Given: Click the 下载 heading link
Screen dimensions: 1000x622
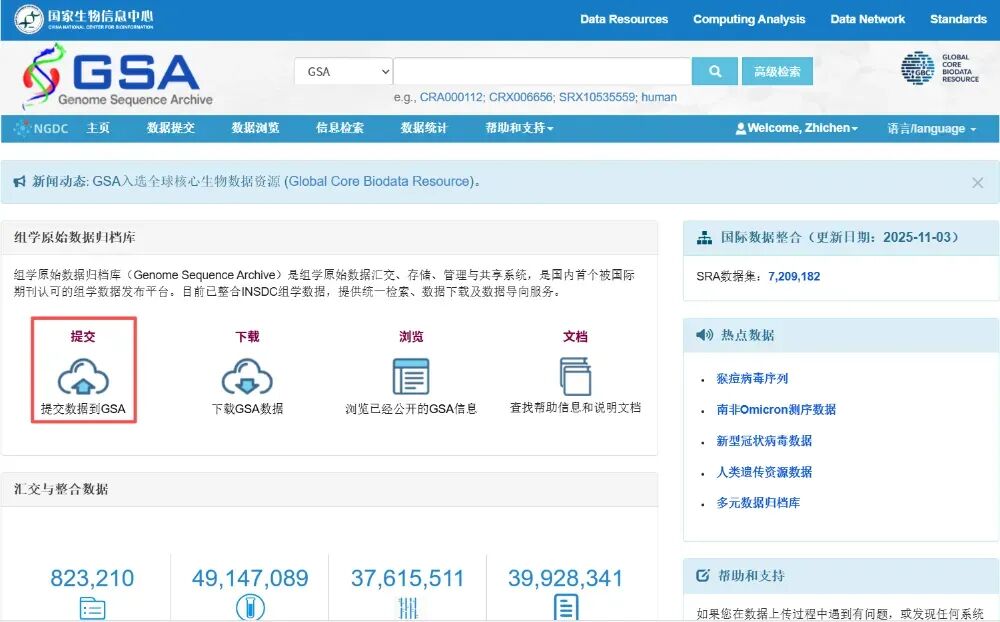Looking at the screenshot, I should point(247,336).
